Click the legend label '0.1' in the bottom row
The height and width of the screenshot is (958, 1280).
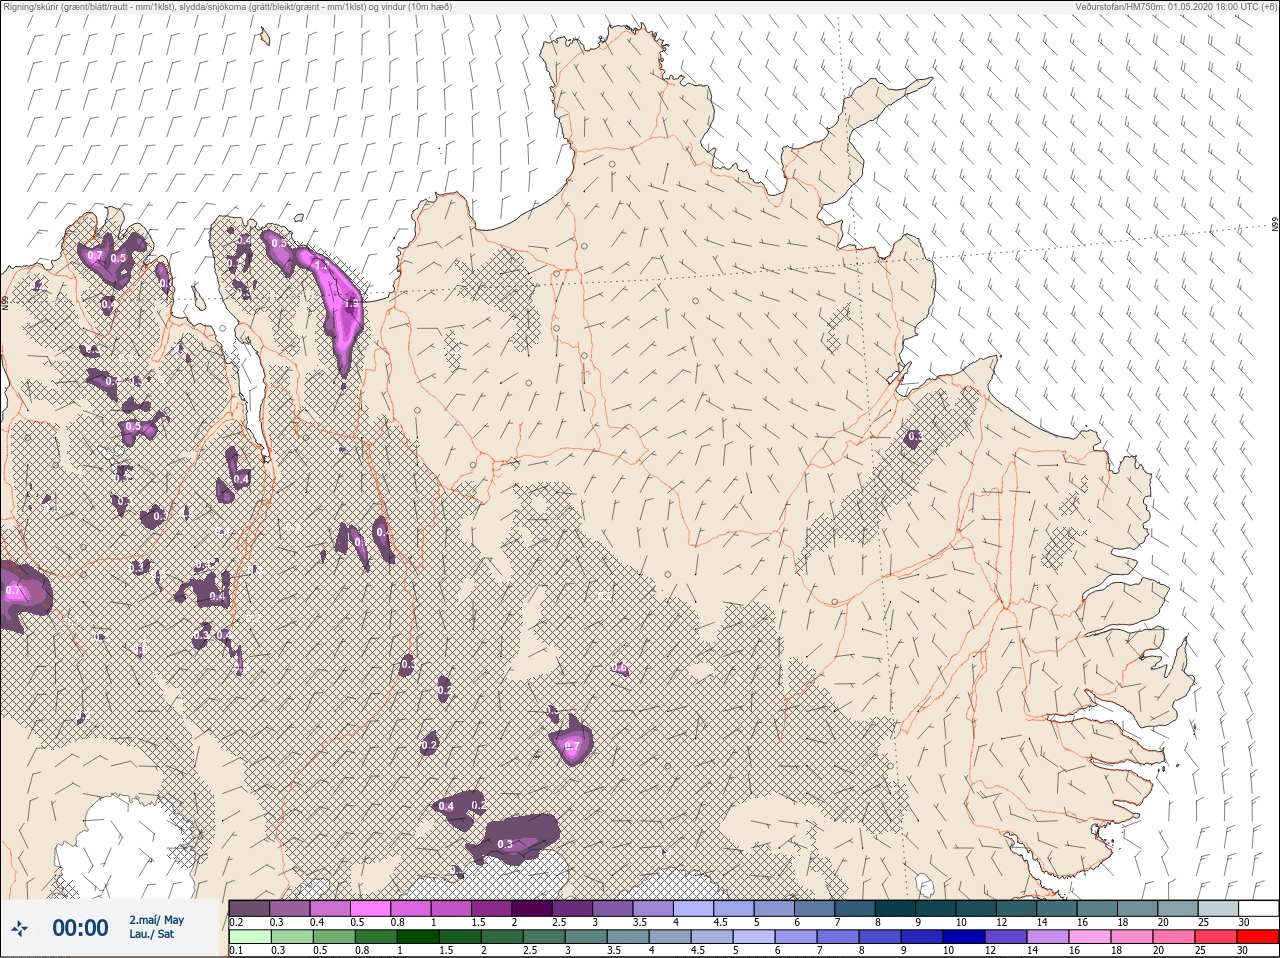click(x=236, y=951)
